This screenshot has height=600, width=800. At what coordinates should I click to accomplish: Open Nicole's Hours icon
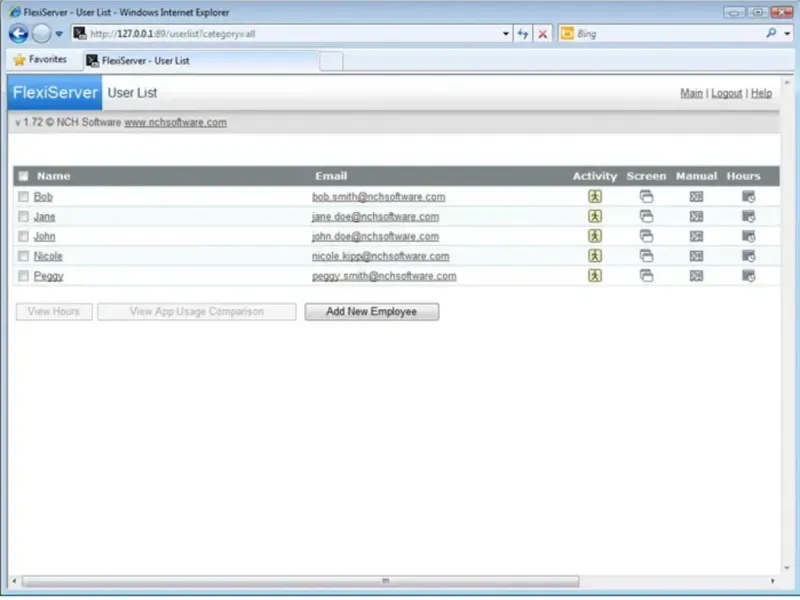748,256
